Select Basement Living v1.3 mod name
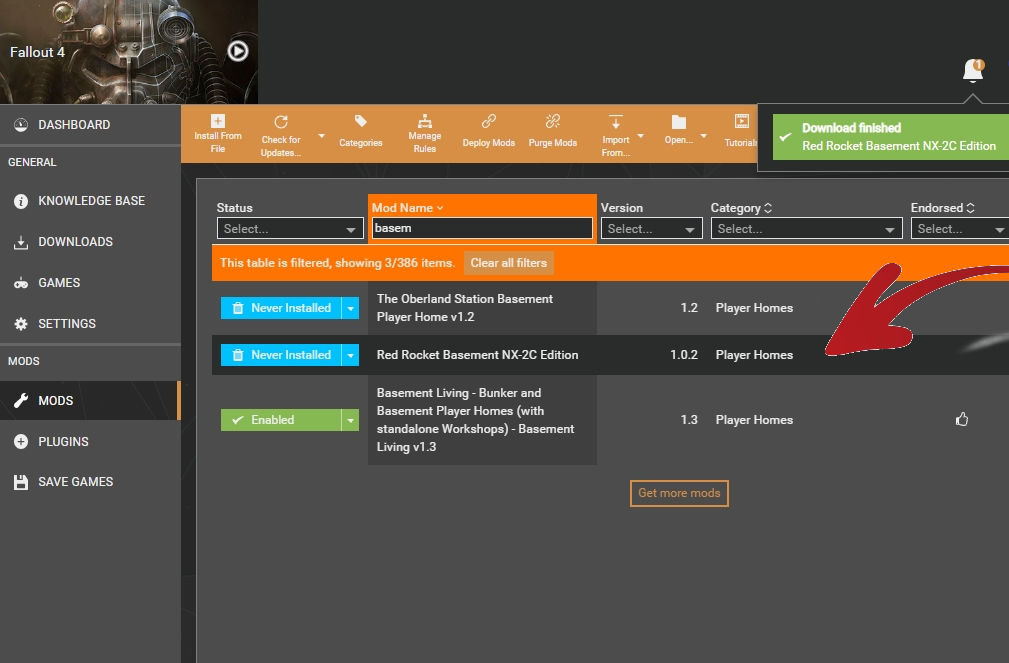Viewport: 1009px width, 663px height. point(475,420)
